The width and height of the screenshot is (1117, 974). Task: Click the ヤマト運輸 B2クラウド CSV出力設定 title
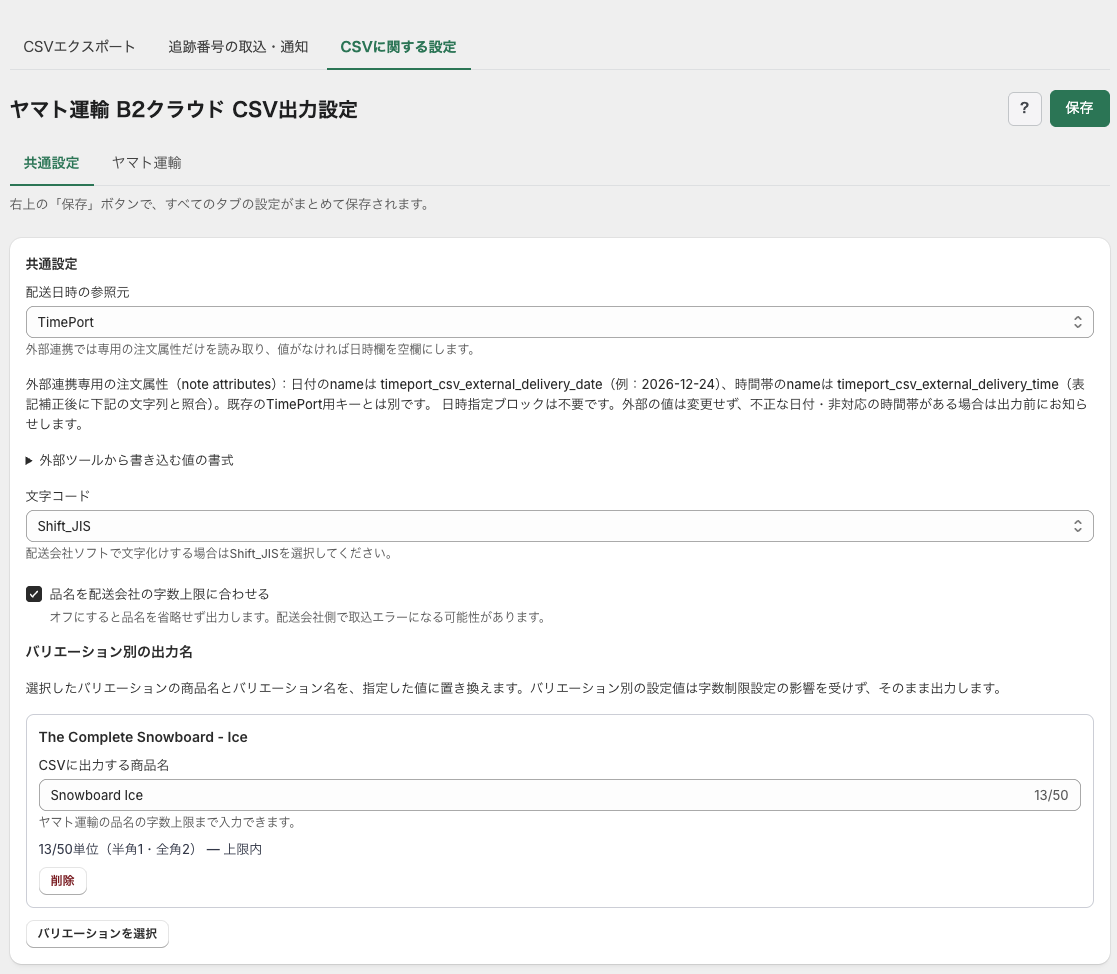click(184, 109)
